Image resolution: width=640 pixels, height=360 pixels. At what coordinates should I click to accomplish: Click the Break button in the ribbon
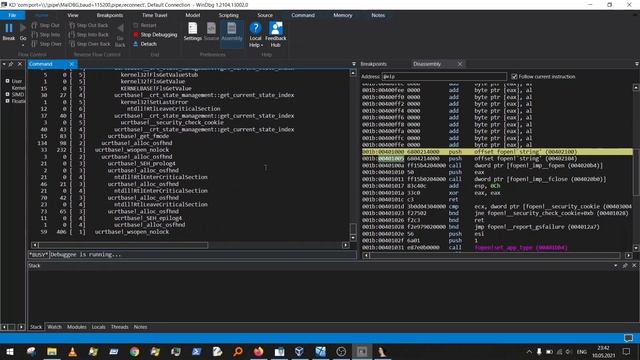9,32
